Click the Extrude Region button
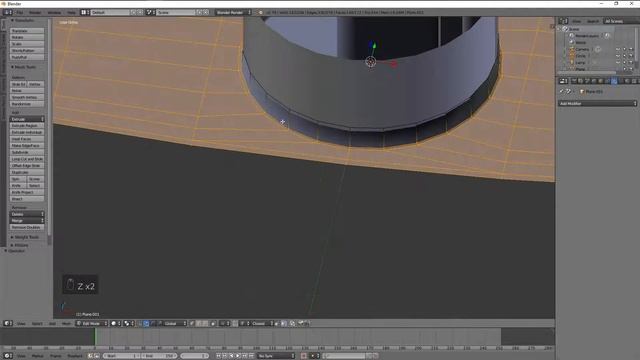 27,126
